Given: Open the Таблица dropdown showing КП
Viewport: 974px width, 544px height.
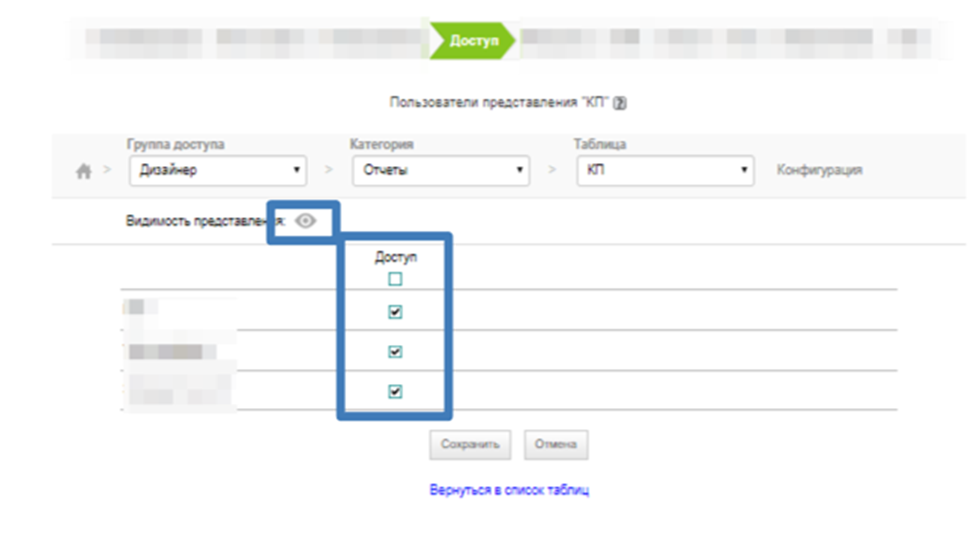Looking at the screenshot, I should [664, 170].
